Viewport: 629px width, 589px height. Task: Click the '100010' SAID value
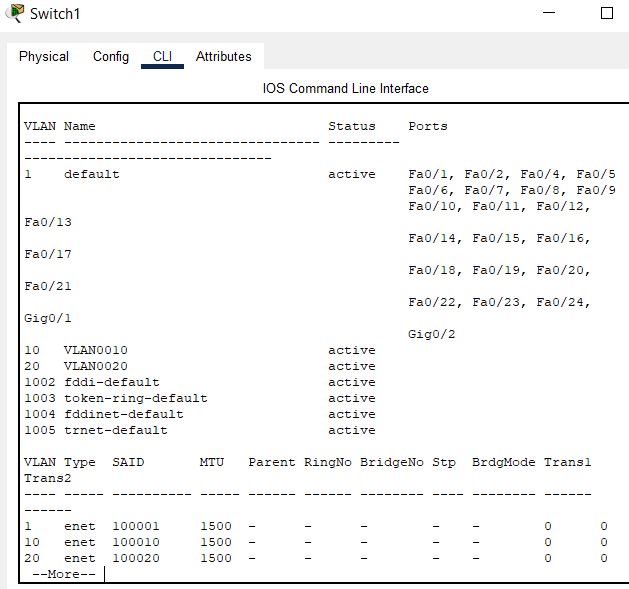(x=136, y=542)
